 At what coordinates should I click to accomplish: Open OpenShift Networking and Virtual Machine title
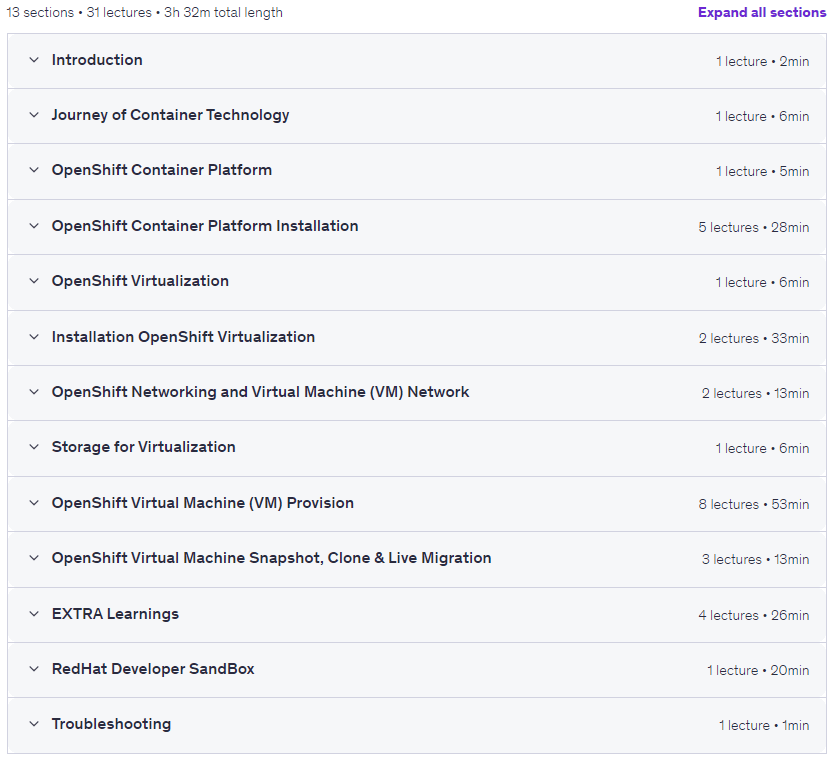[x=260, y=392]
